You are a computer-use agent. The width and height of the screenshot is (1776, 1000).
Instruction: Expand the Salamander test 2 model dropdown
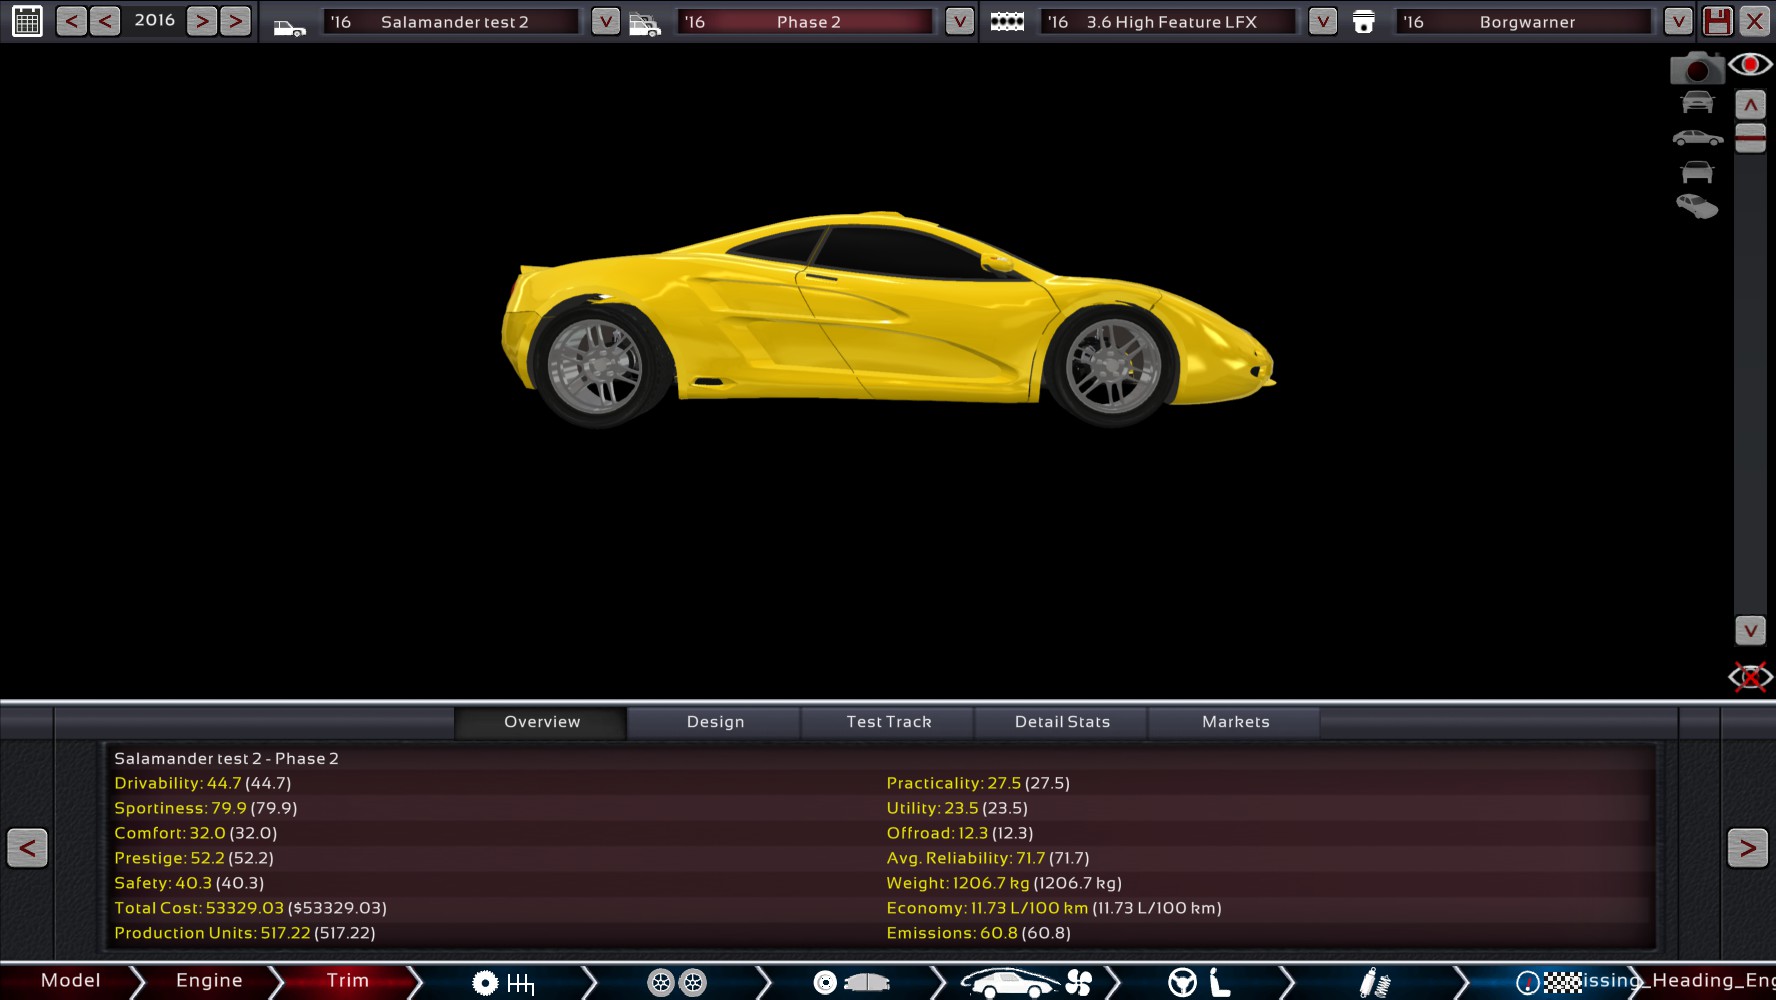coord(605,21)
